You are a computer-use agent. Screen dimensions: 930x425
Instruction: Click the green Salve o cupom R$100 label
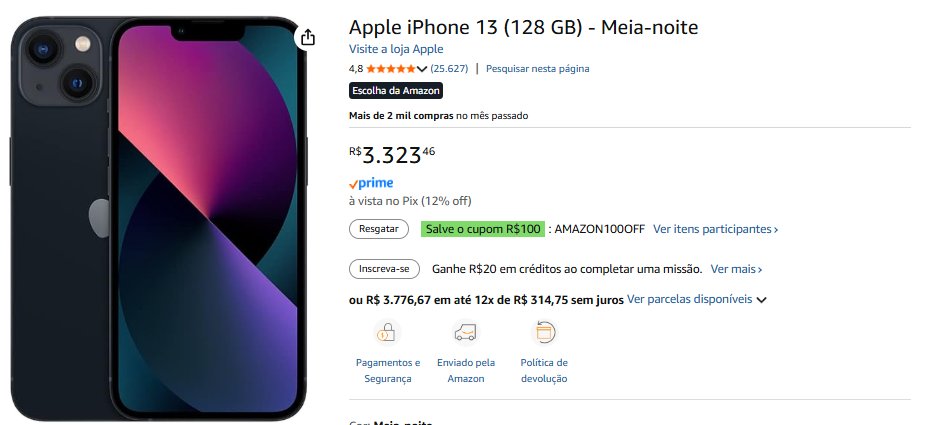[x=483, y=229]
